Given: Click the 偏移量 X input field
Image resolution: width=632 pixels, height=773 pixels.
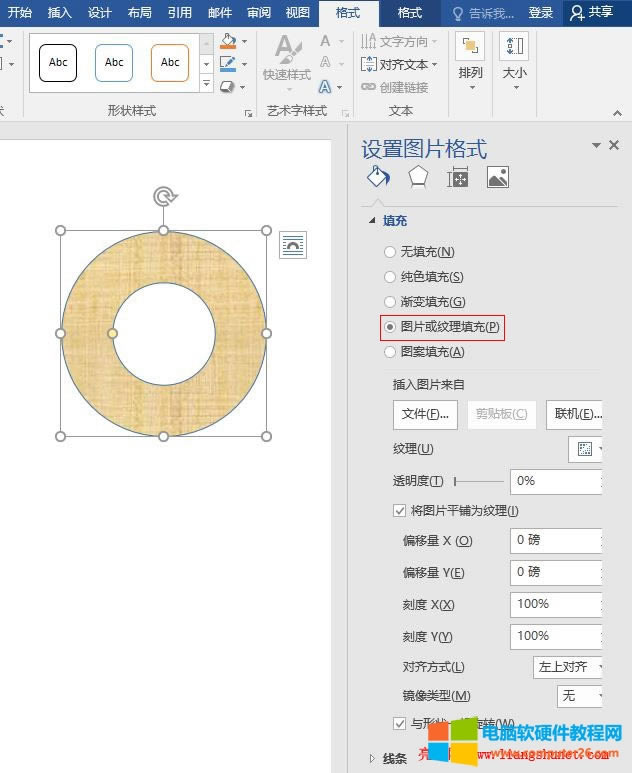Looking at the screenshot, I should click(555, 541).
